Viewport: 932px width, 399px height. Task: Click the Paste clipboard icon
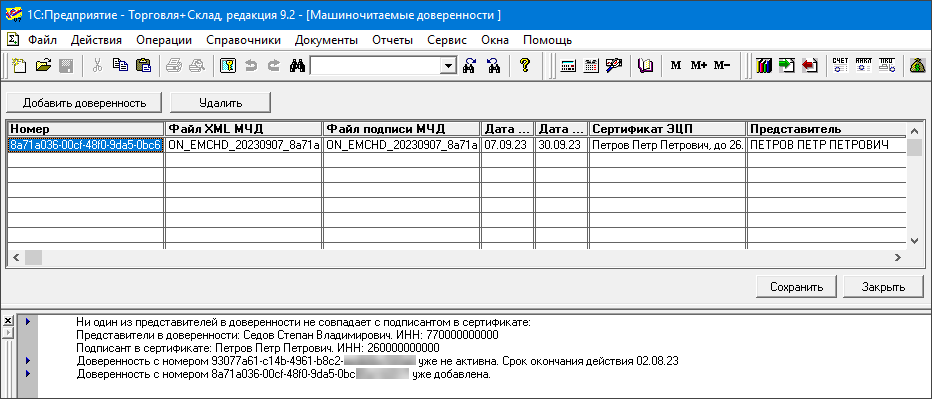pos(143,65)
